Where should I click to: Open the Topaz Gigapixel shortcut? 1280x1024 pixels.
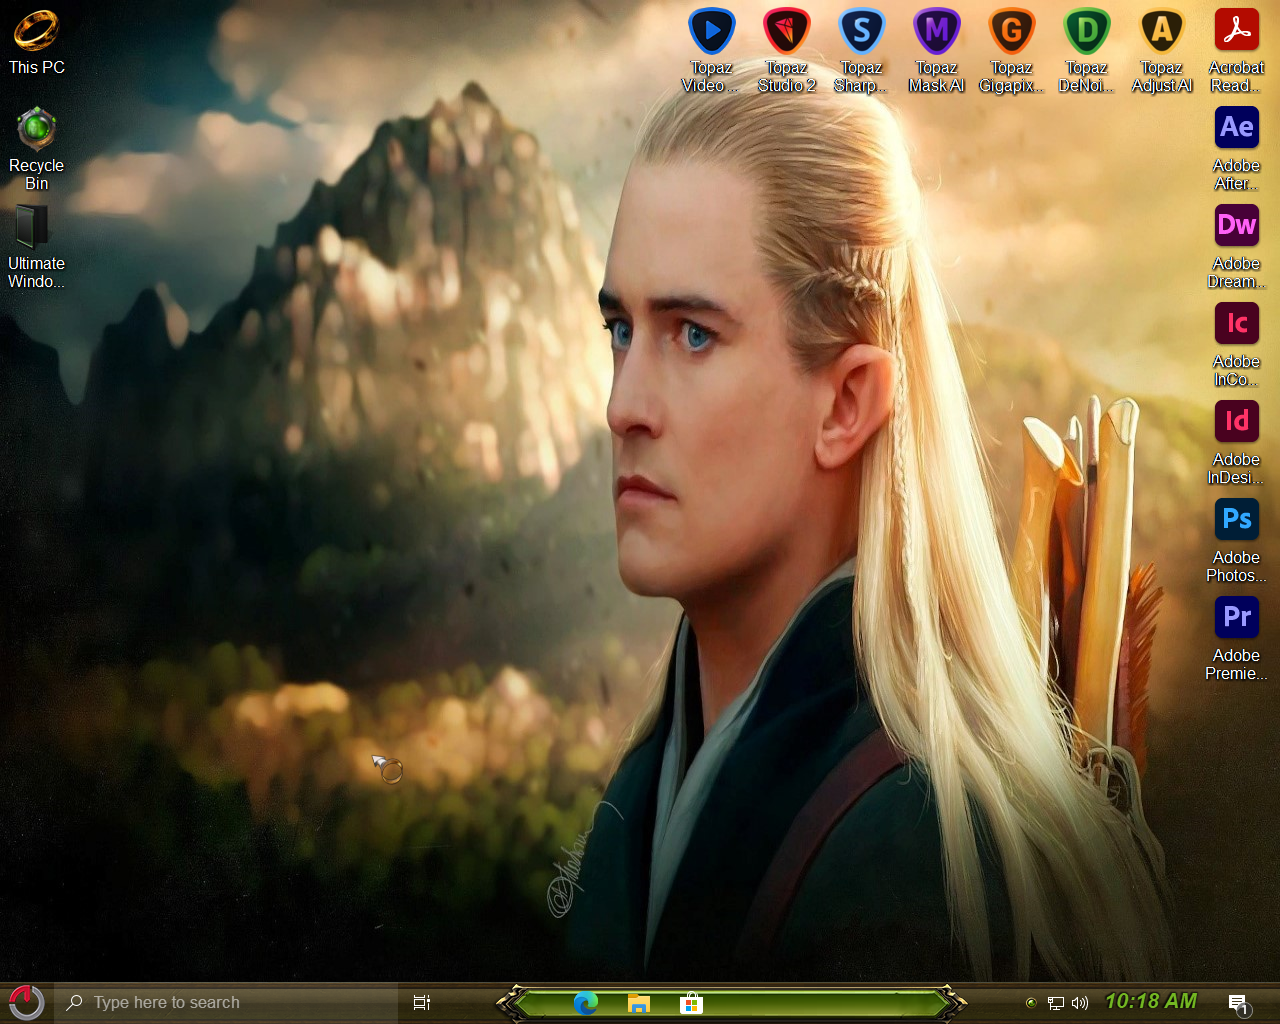[1011, 50]
